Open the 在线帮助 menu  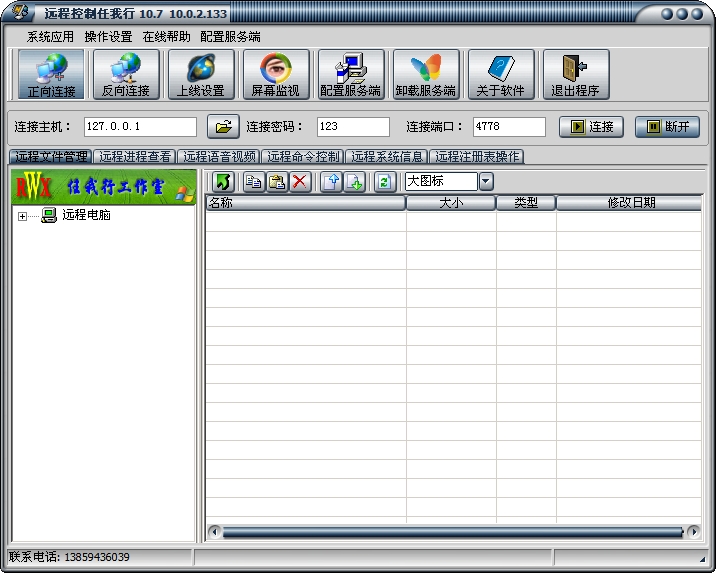[166, 36]
